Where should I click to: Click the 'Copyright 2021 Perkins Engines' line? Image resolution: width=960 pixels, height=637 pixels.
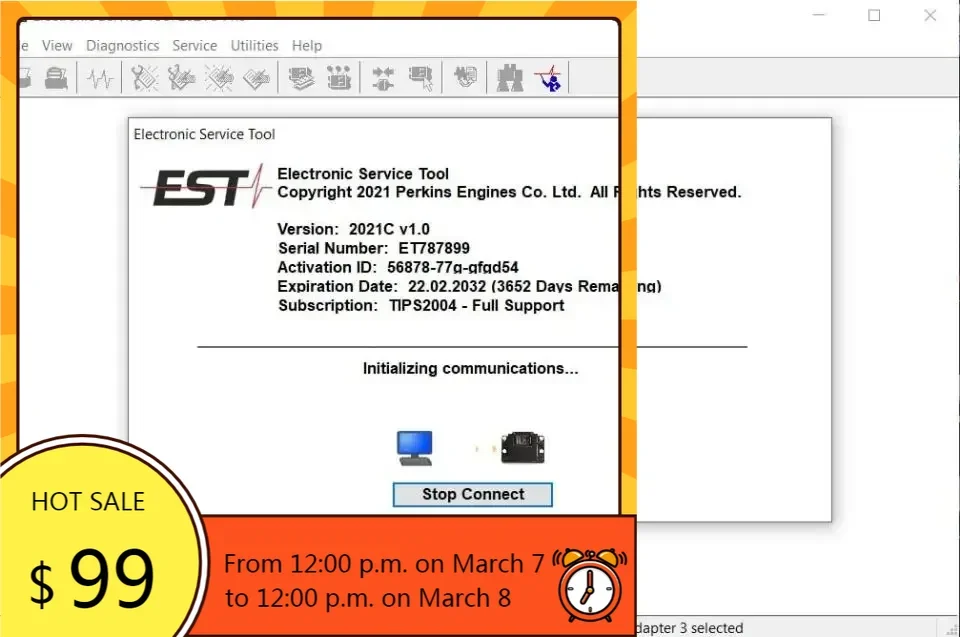click(x=509, y=192)
